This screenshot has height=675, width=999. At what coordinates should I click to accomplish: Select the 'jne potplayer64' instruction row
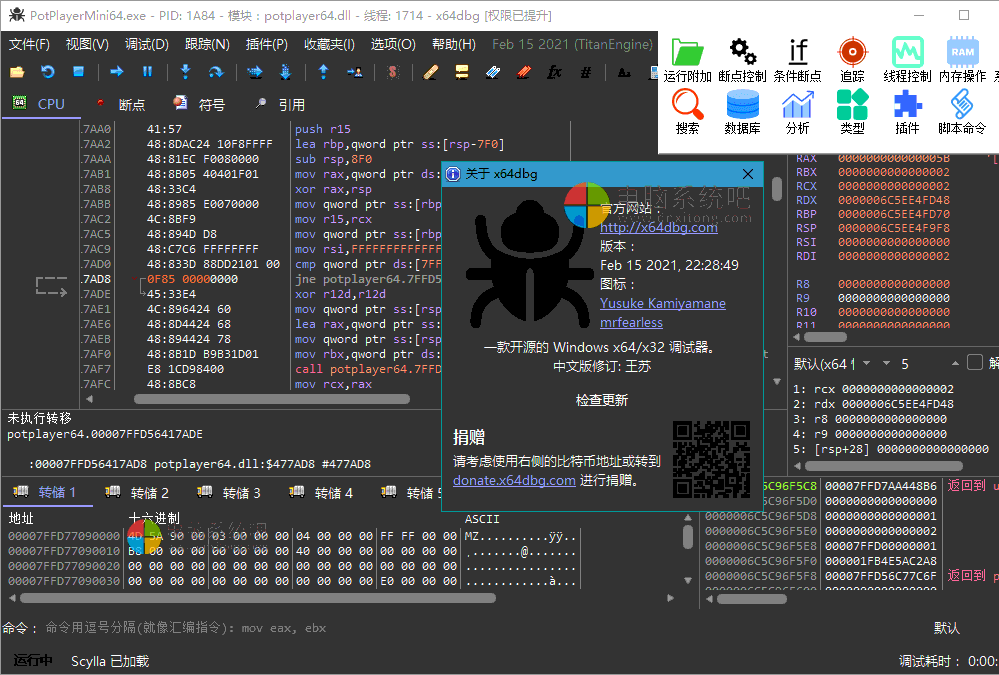pyautogui.click(x=368, y=279)
